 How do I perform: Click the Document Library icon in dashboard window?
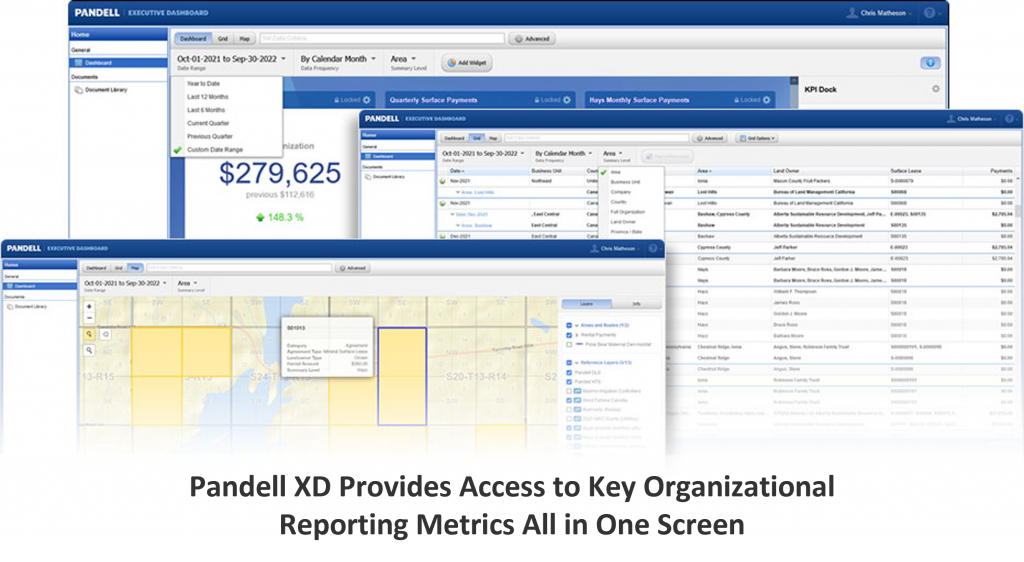78,89
